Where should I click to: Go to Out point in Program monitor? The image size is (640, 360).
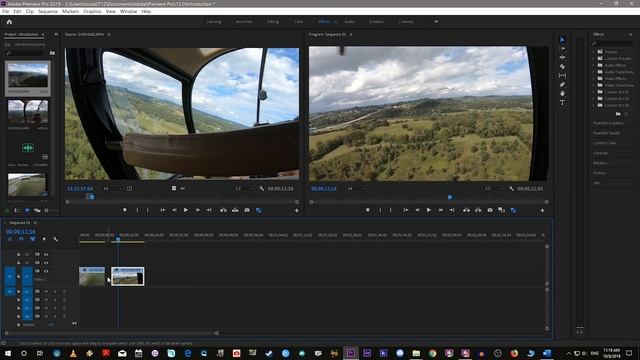tap(452, 210)
